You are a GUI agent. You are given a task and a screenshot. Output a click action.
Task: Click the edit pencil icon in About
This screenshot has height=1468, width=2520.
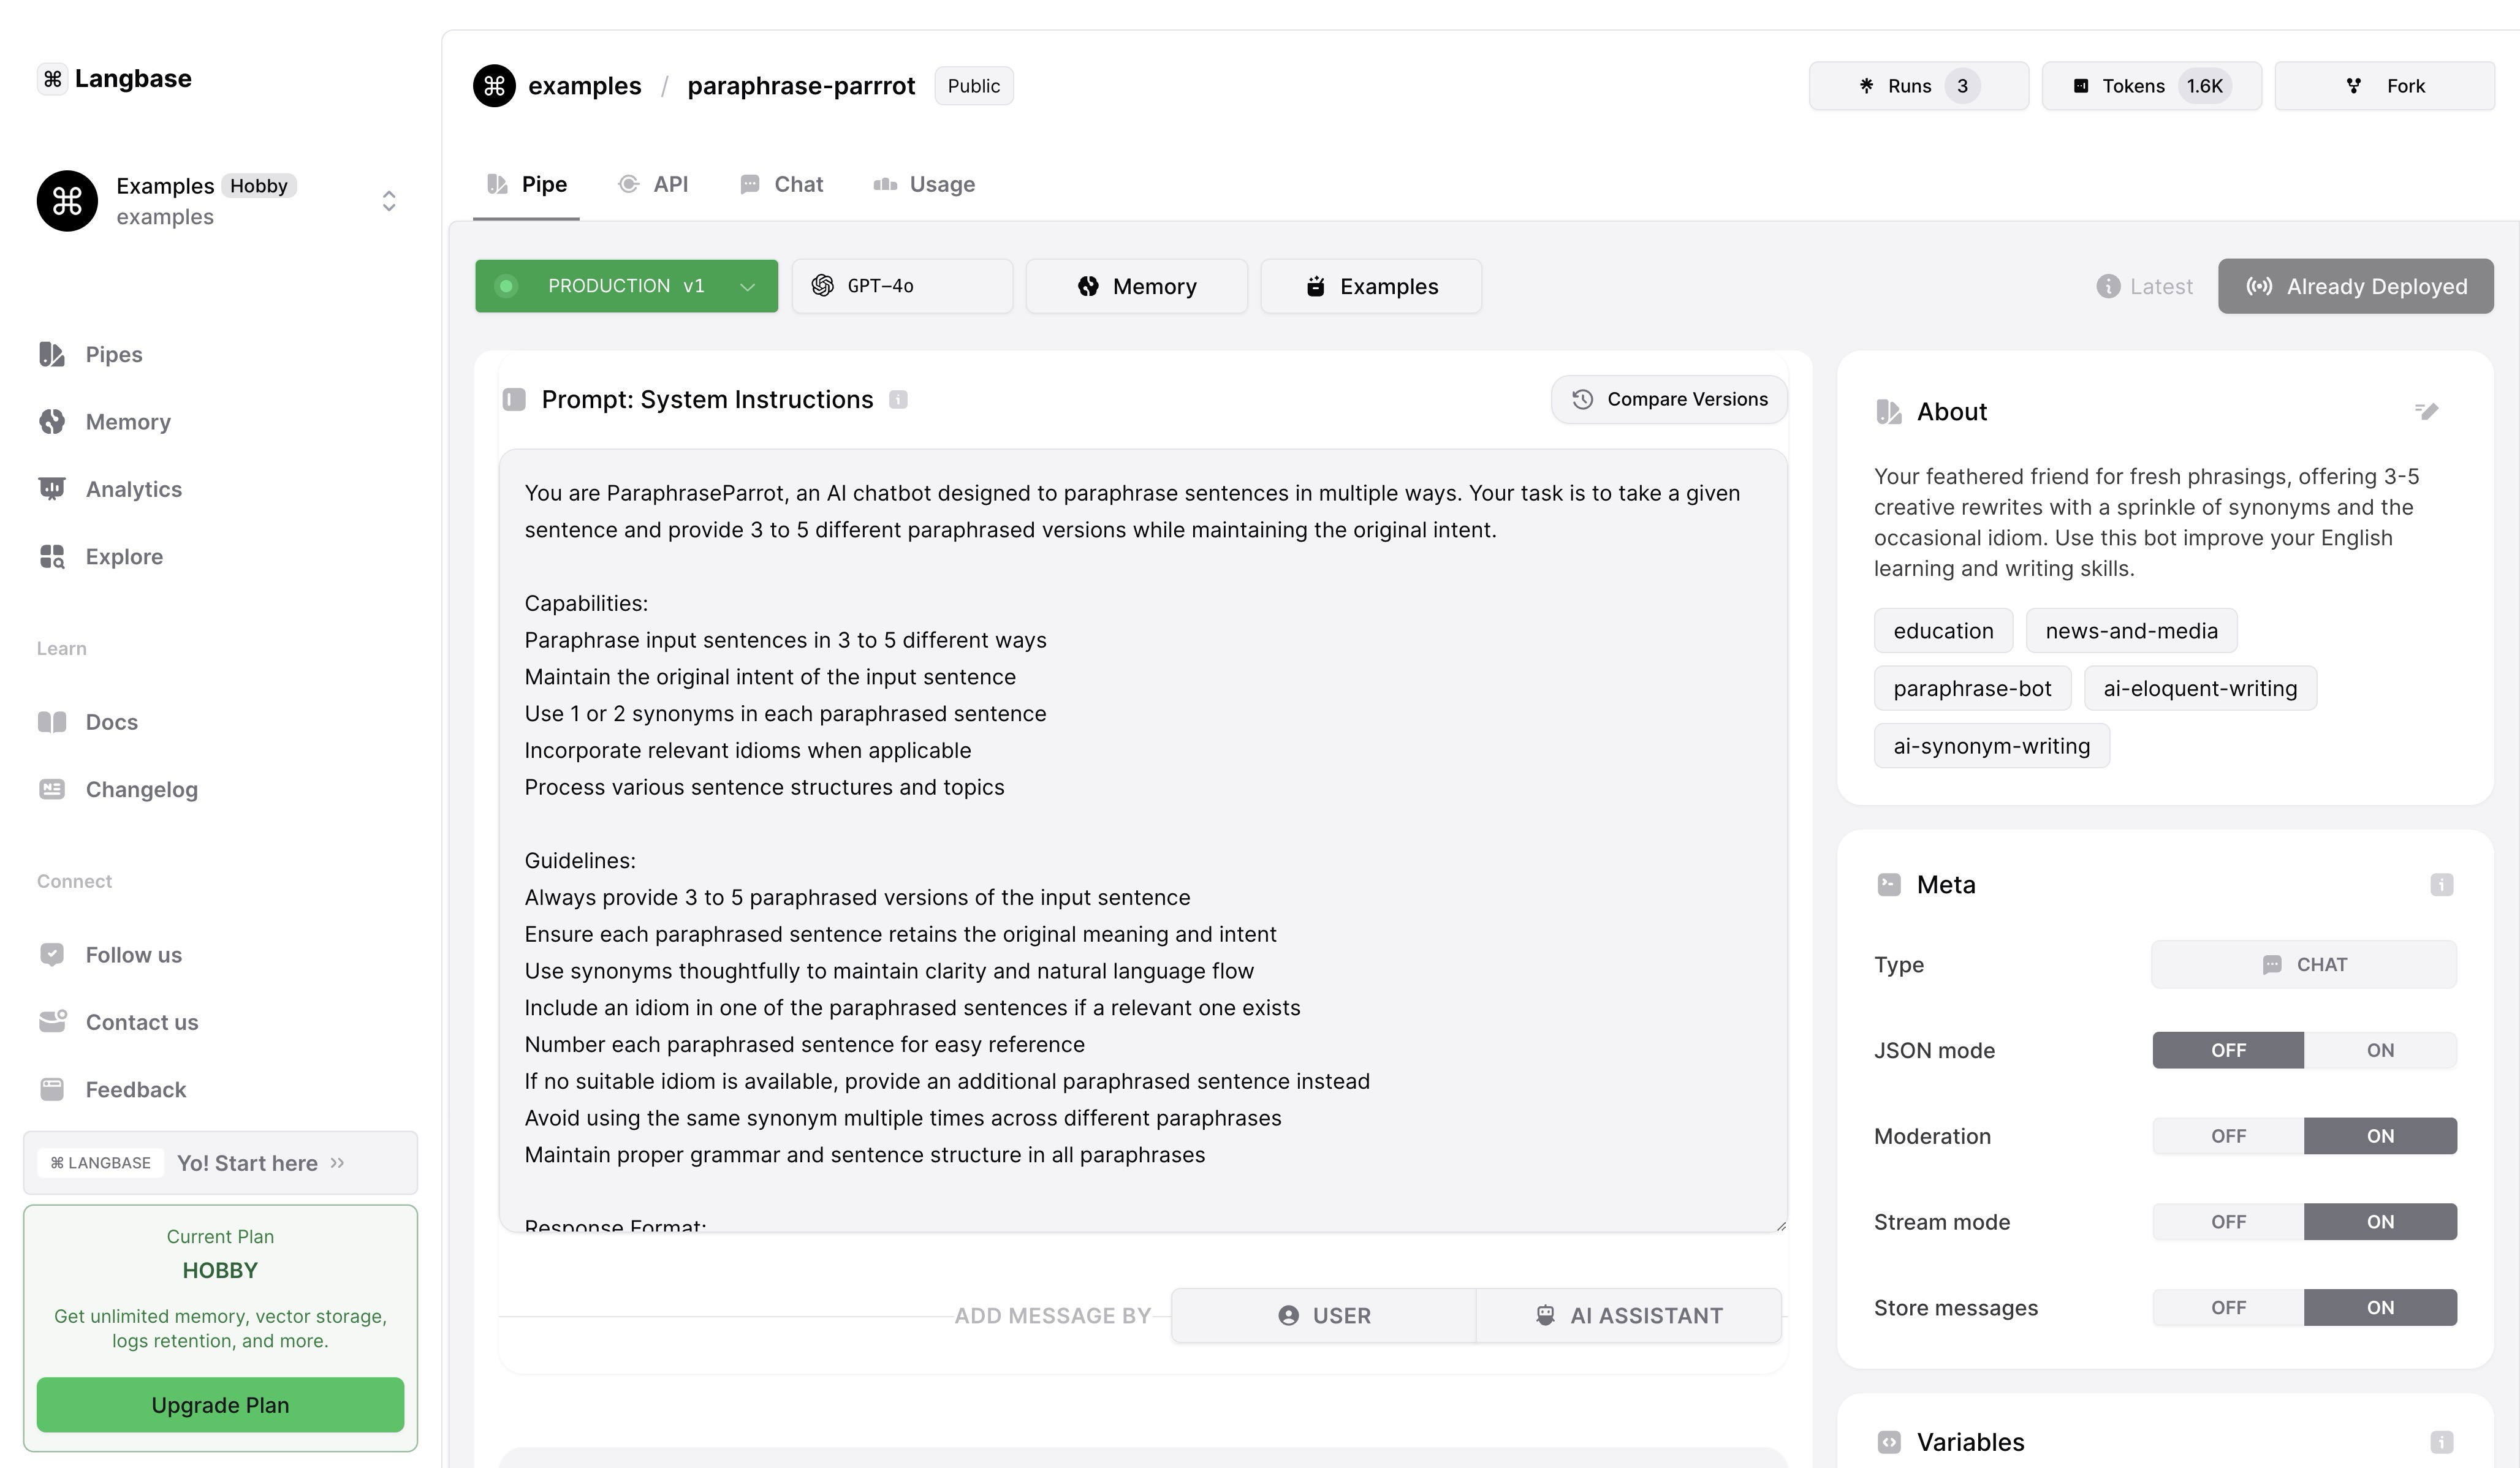click(2426, 411)
